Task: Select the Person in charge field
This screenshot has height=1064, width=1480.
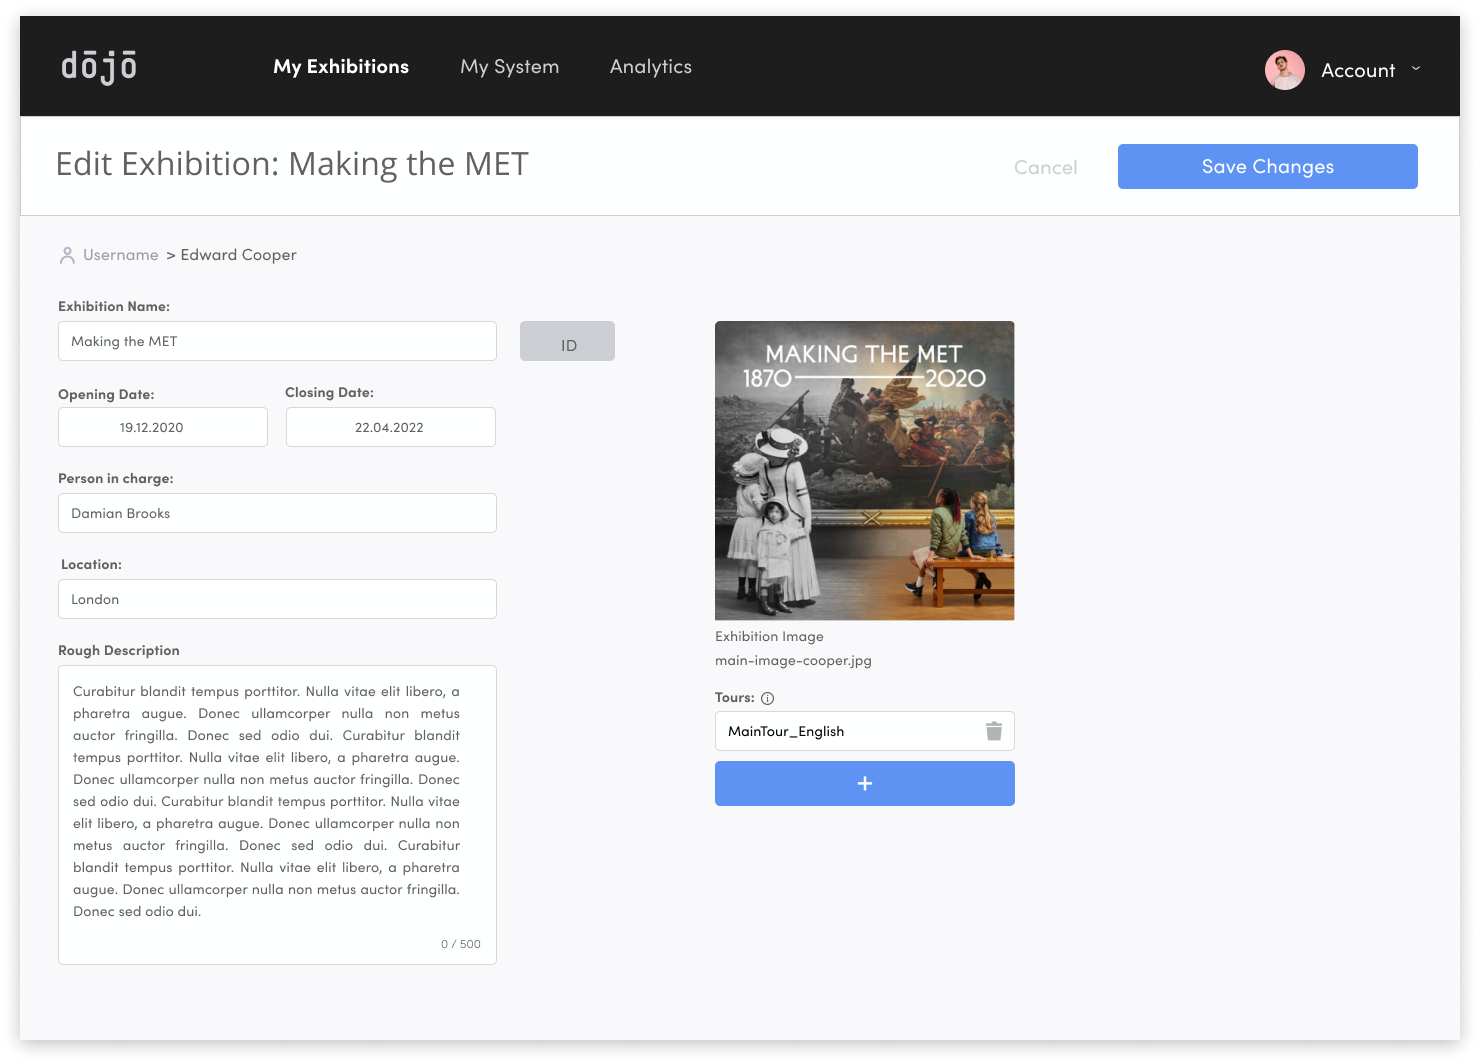Action: click(x=277, y=513)
